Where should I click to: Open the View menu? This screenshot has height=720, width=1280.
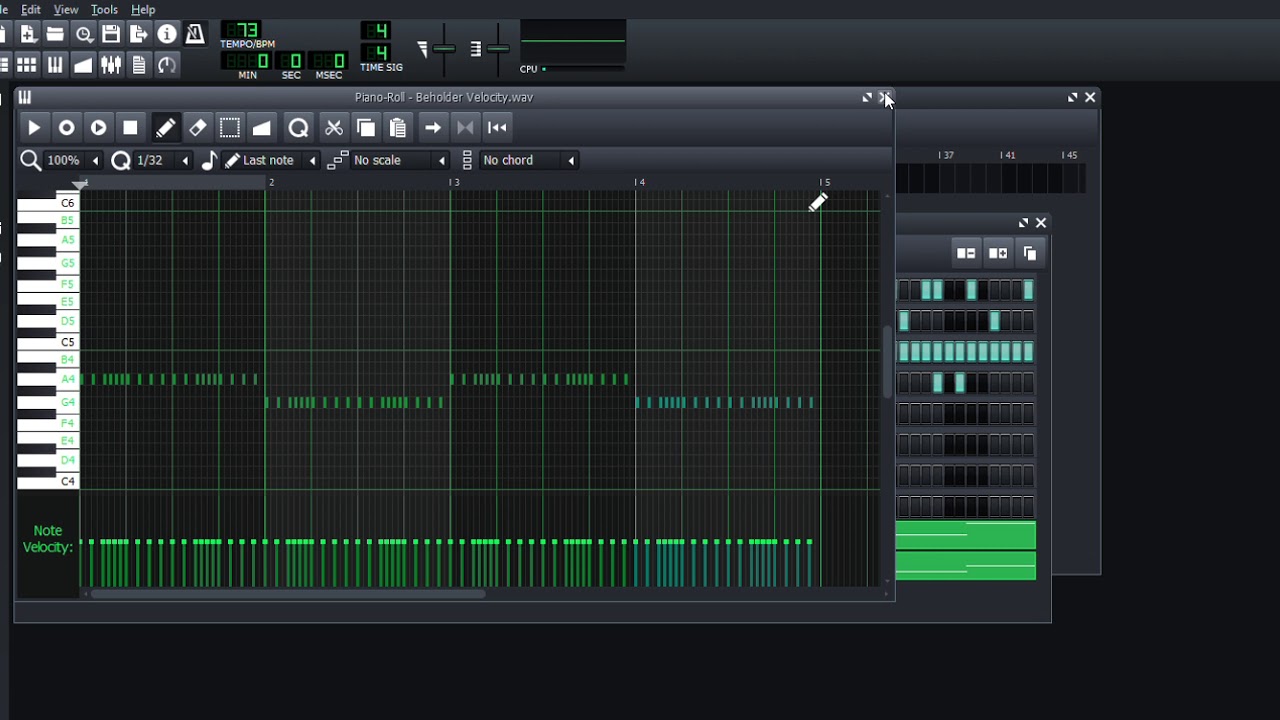pyautogui.click(x=66, y=10)
